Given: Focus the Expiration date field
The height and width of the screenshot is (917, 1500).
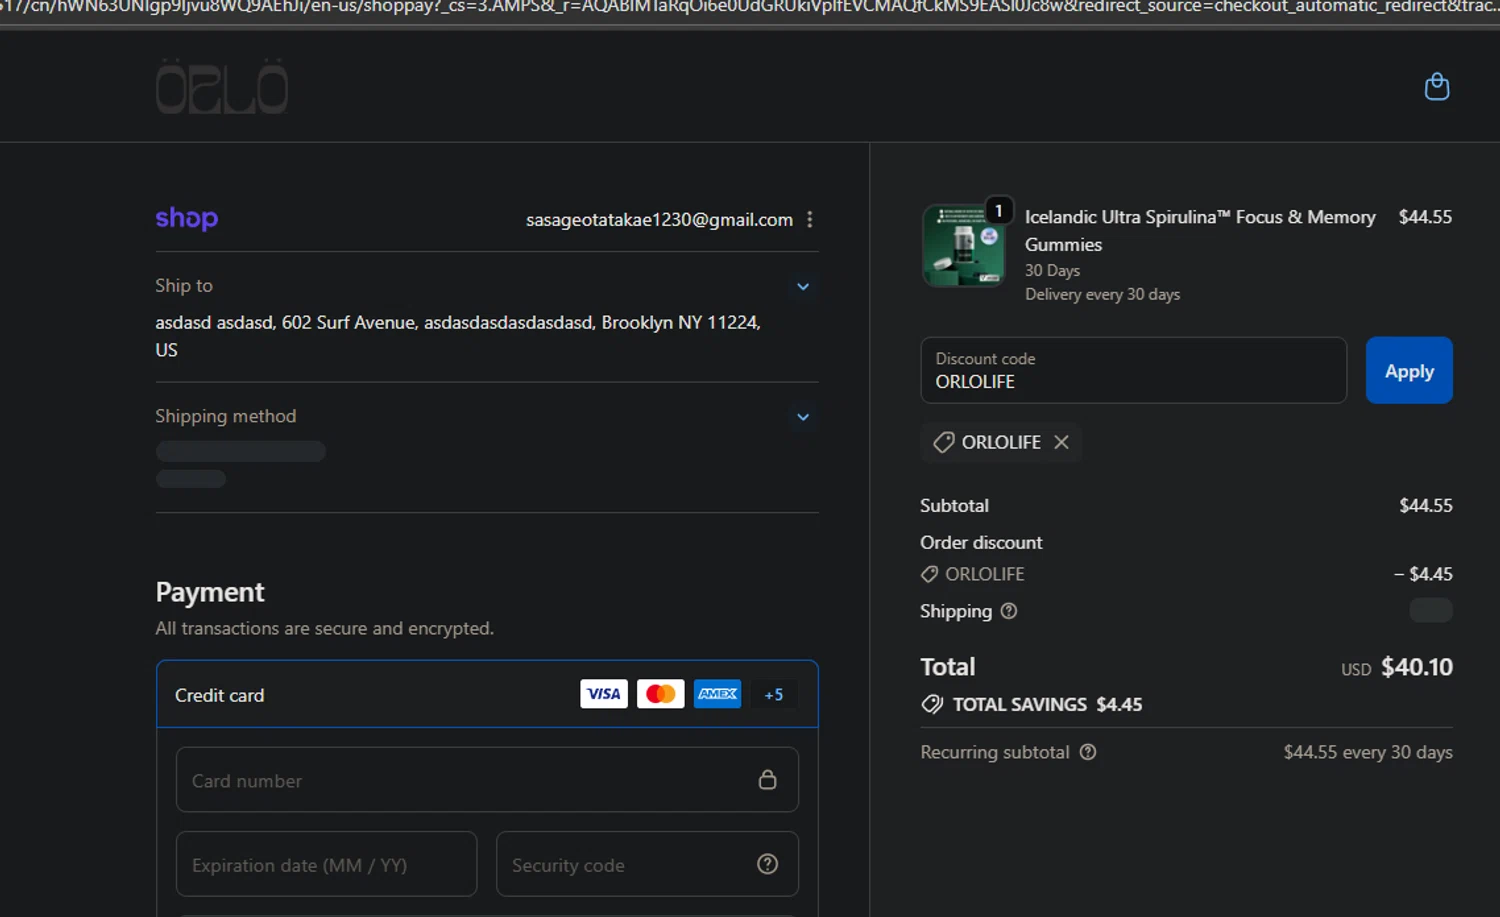Looking at the screenshot, I should point(326,864).
